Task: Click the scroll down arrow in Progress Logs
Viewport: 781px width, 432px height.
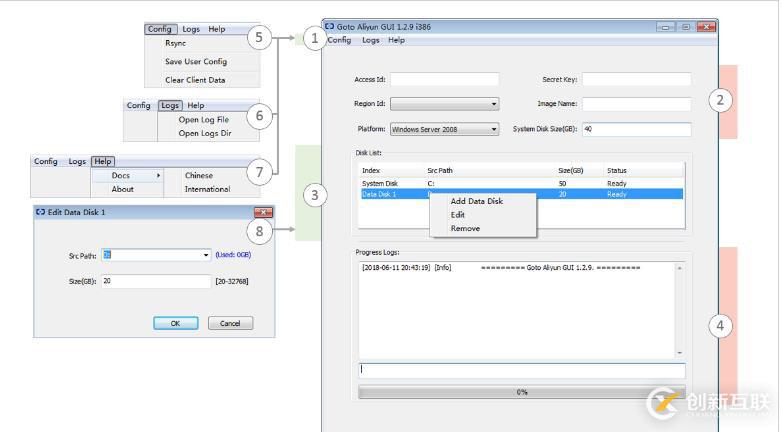Action: (679, 353)
